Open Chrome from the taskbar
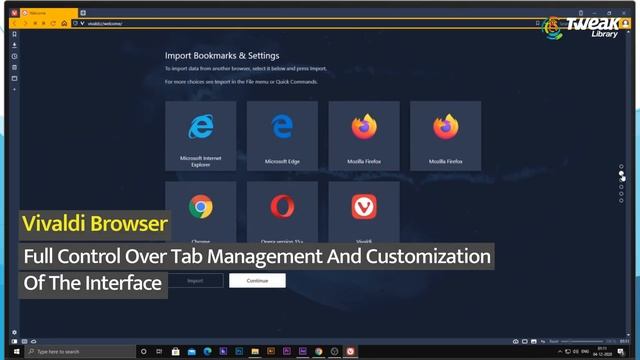Viewport: 640px width, 360px height. tap(319, 351)
